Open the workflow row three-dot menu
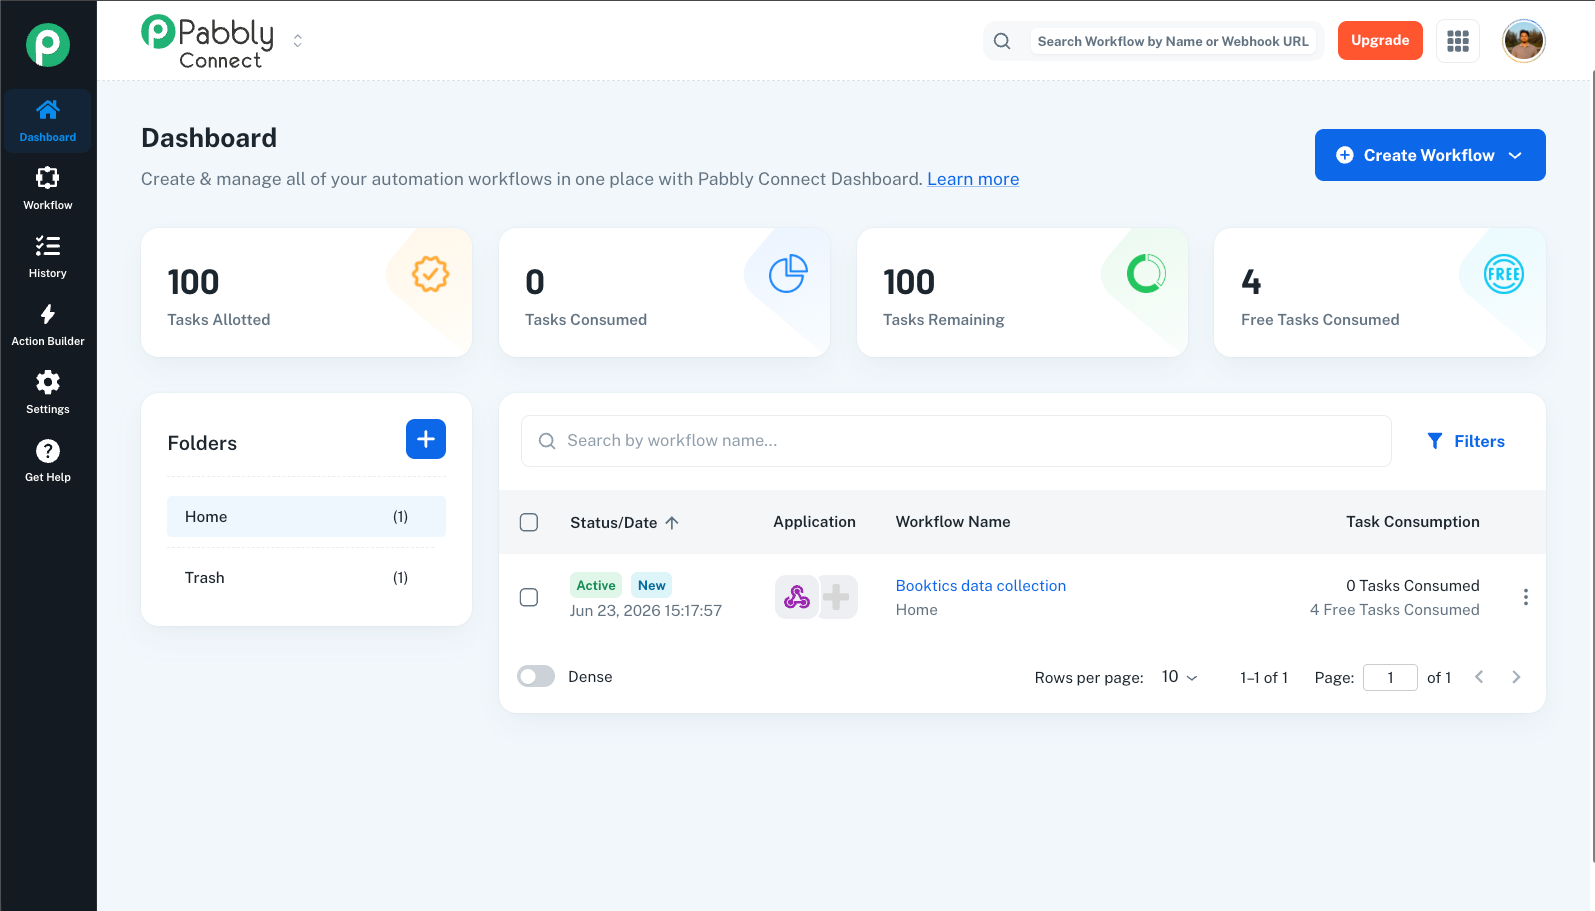 (1526, 597)
